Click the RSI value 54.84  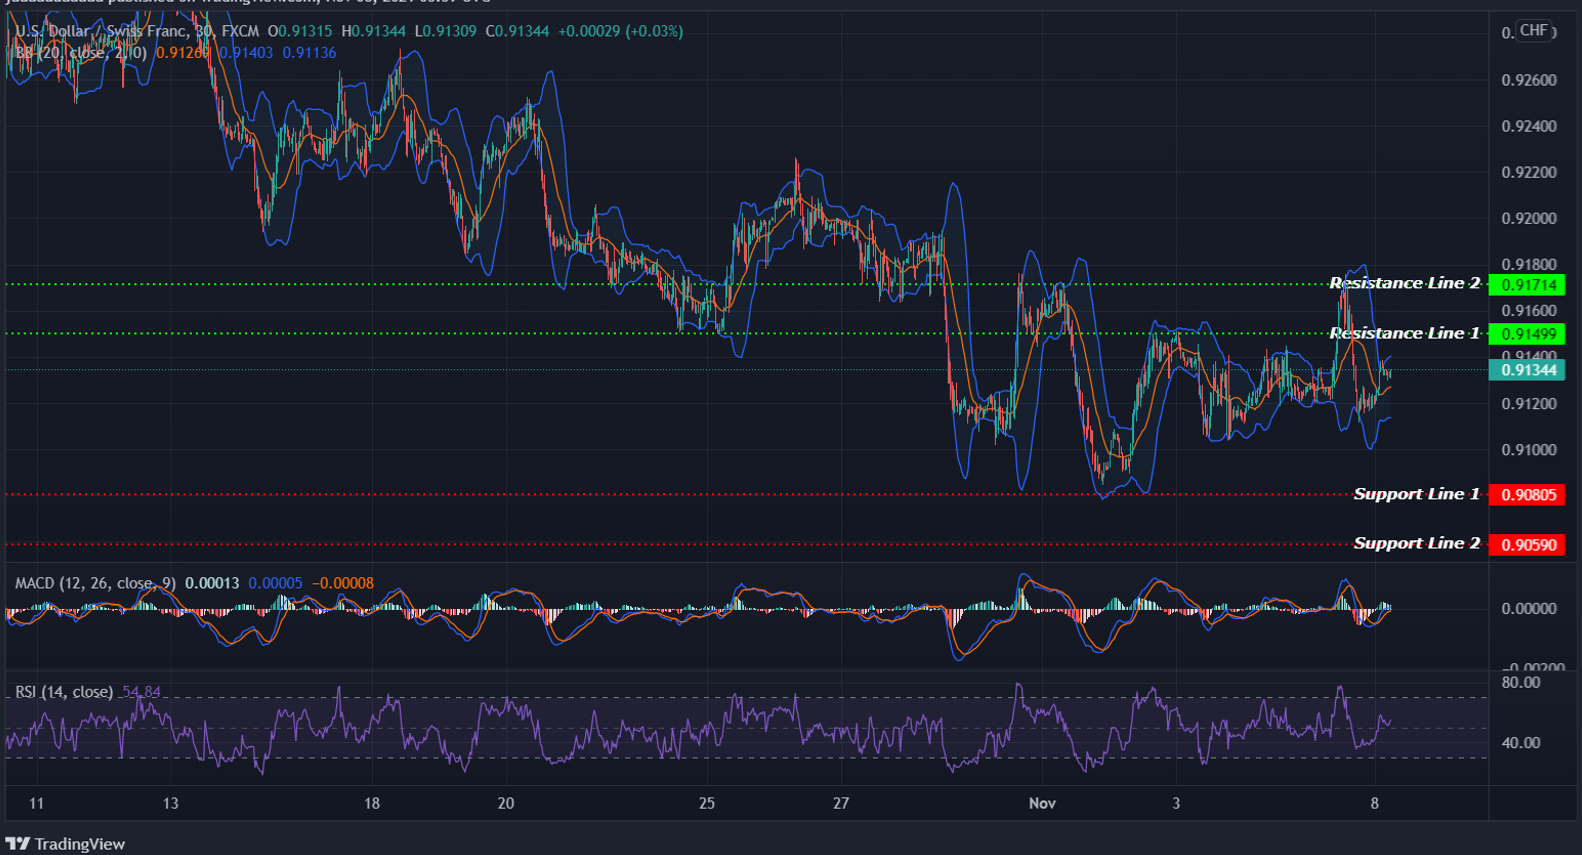point(141,692)
